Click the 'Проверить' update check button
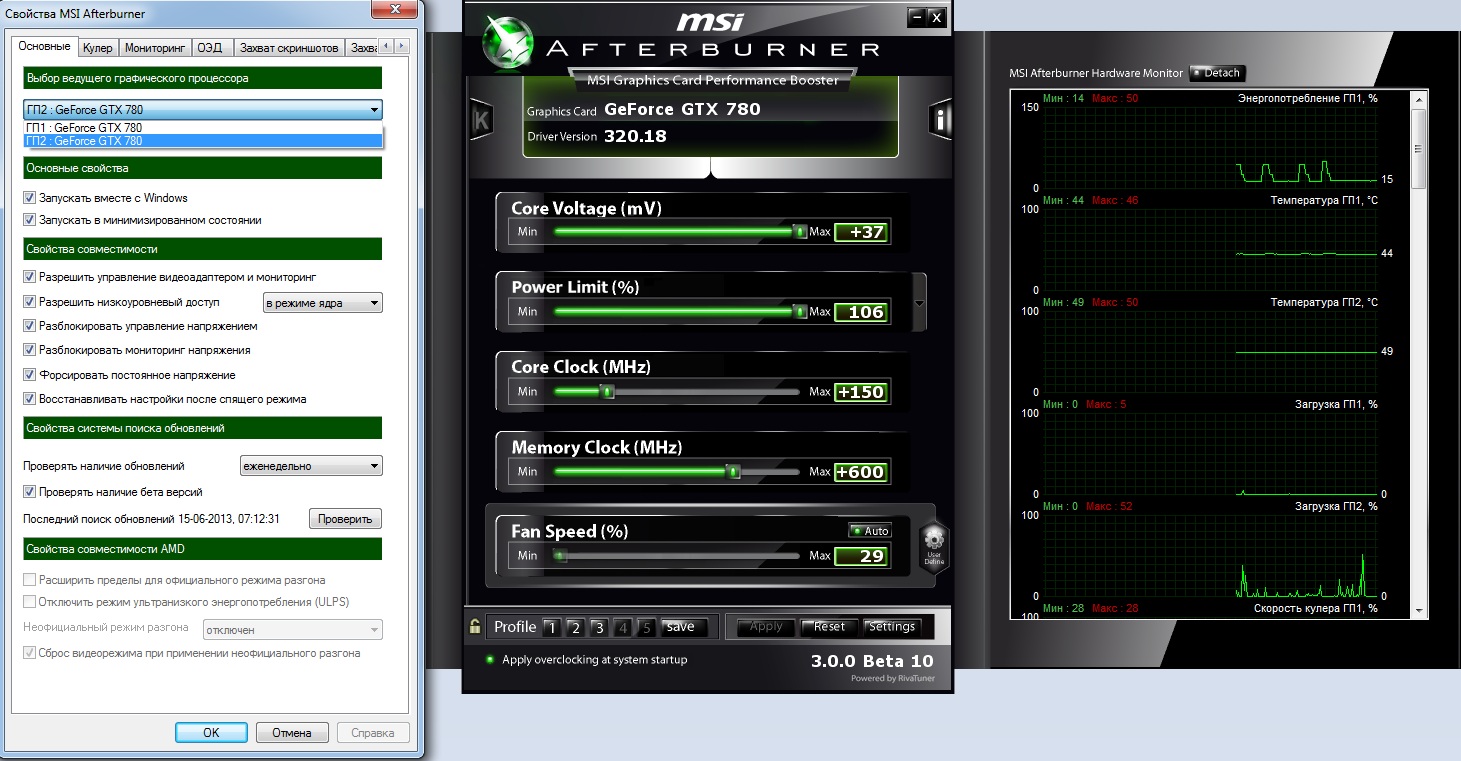 [345, 519]
